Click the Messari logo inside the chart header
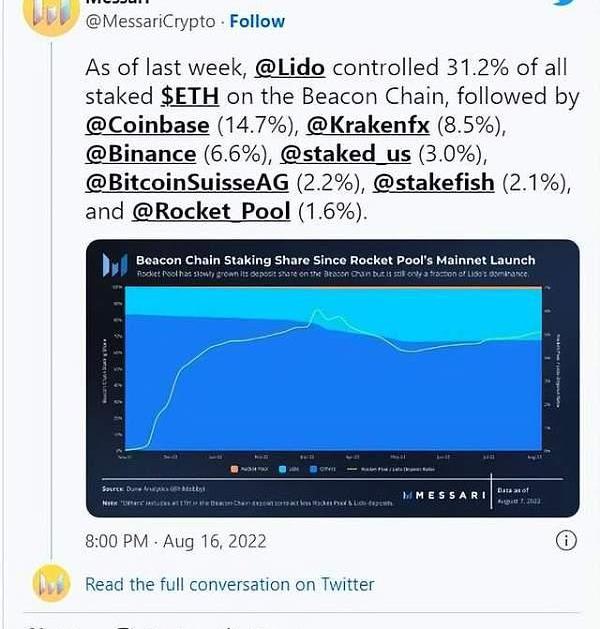 coord(115,264)
